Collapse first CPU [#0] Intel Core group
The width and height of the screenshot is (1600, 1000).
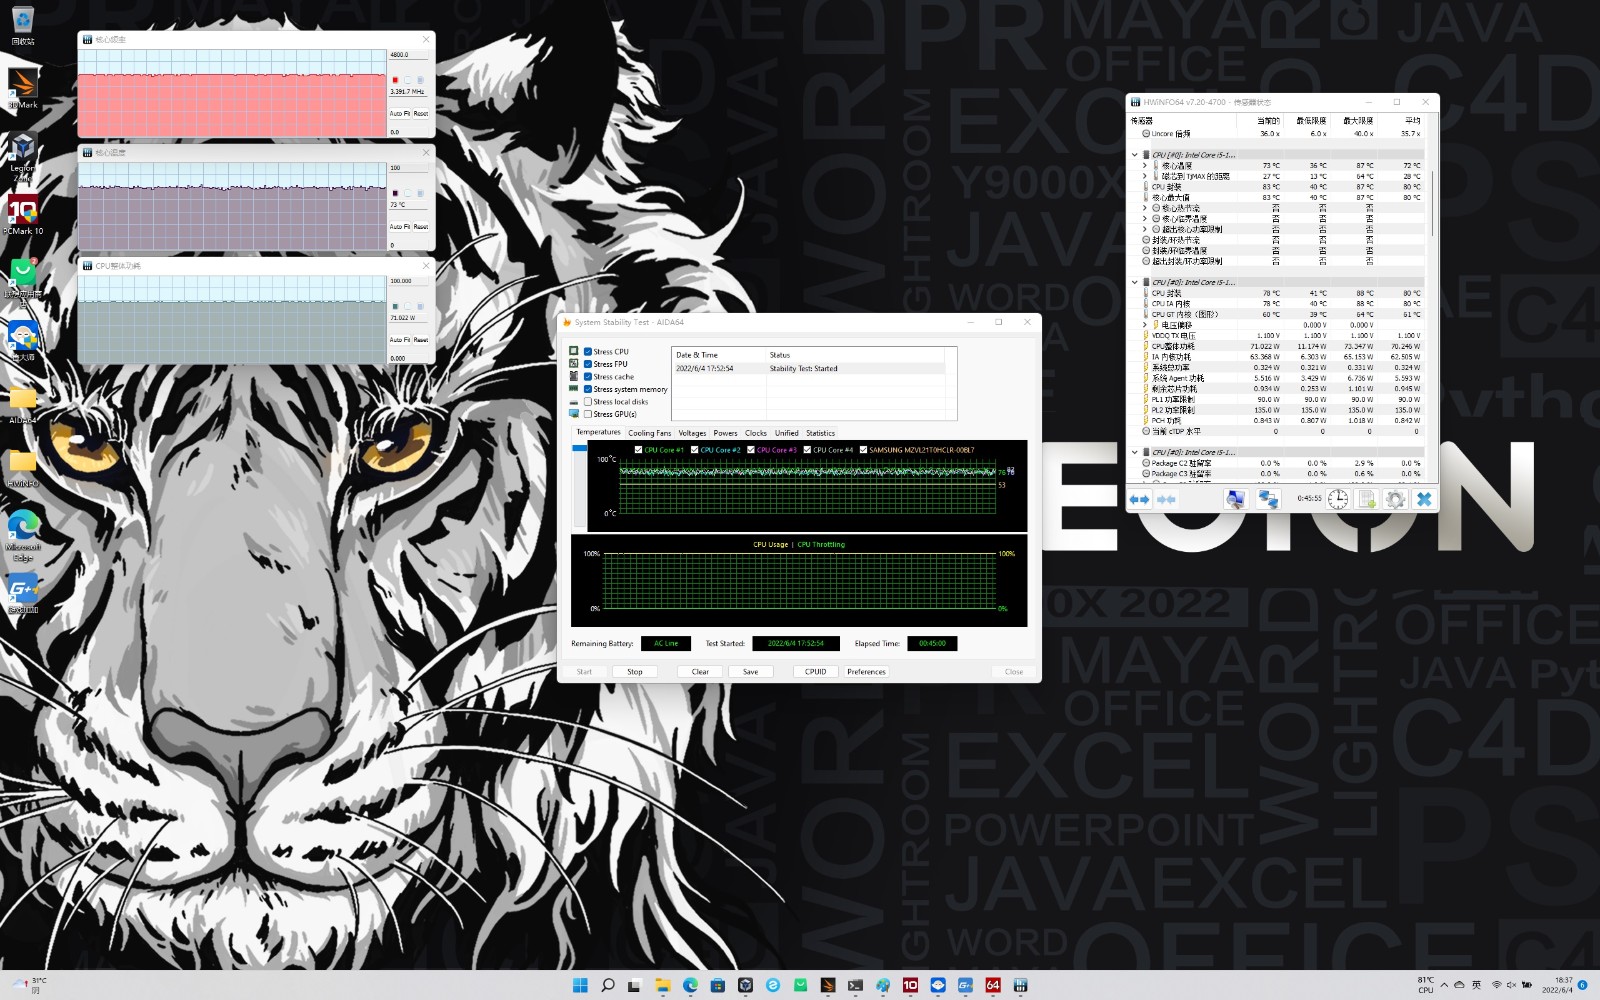pos(1135,155)
